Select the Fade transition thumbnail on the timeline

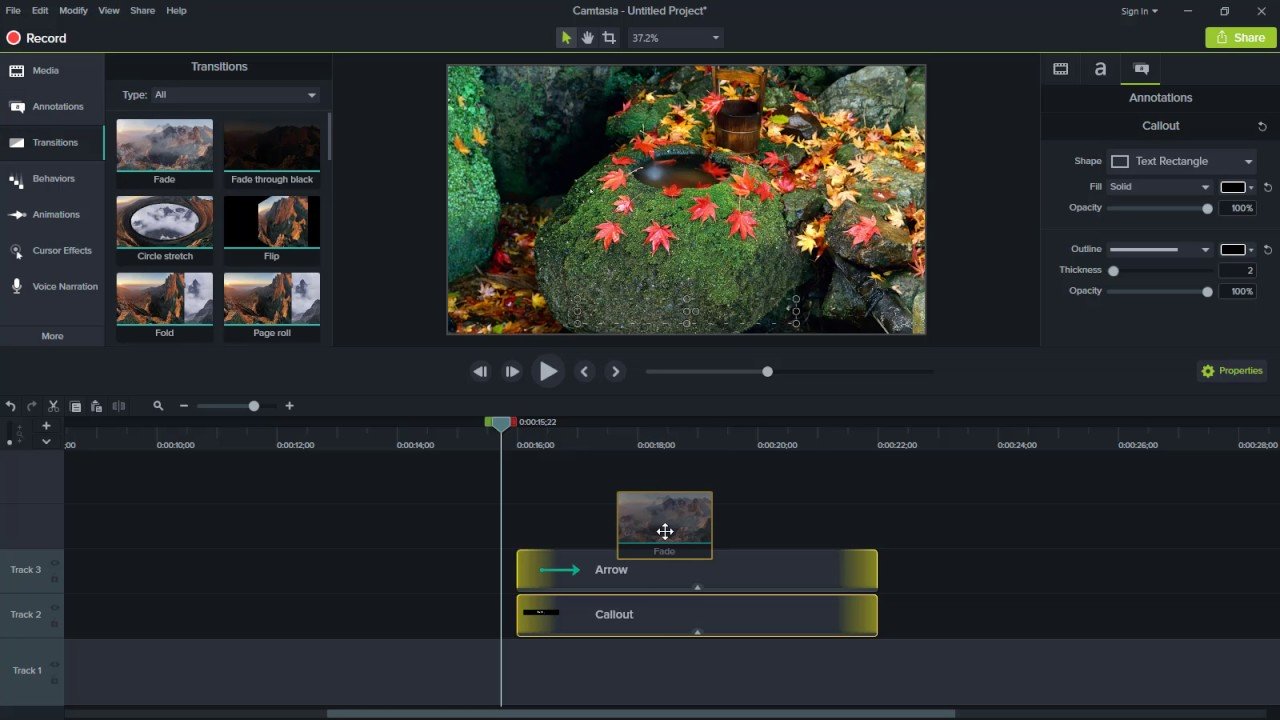(665, 524)
